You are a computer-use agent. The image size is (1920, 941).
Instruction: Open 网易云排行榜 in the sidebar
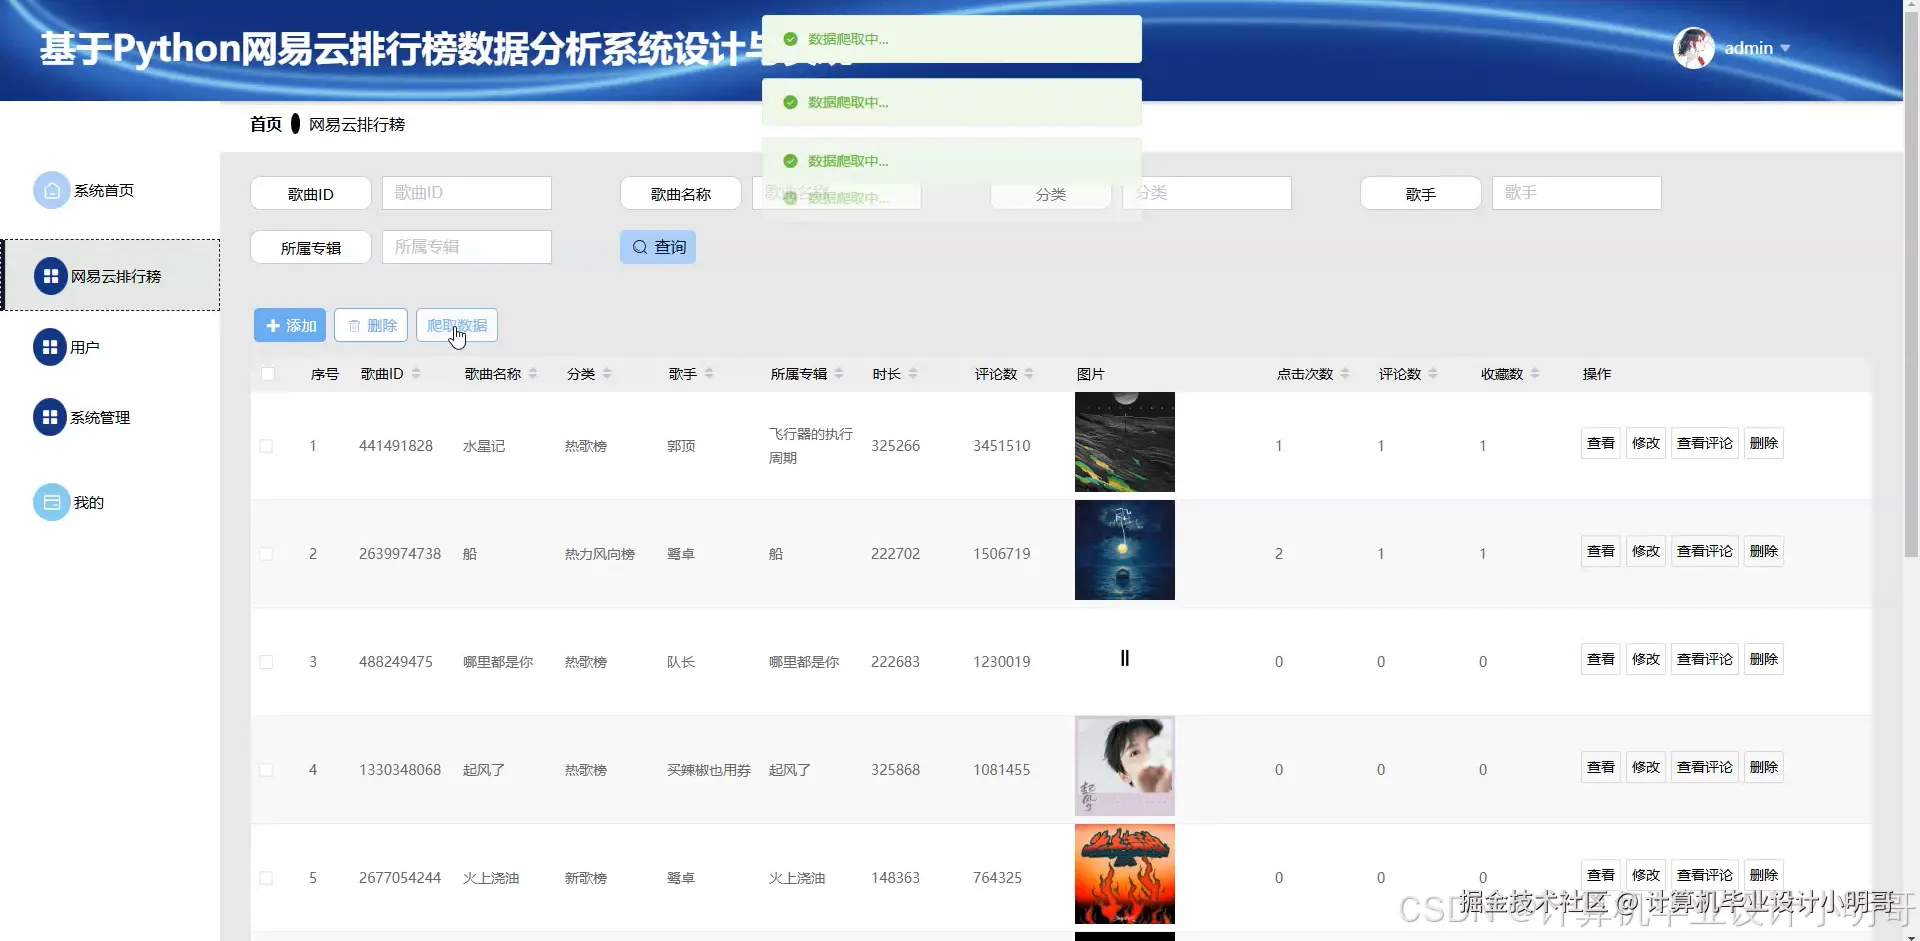click(116, 276)
